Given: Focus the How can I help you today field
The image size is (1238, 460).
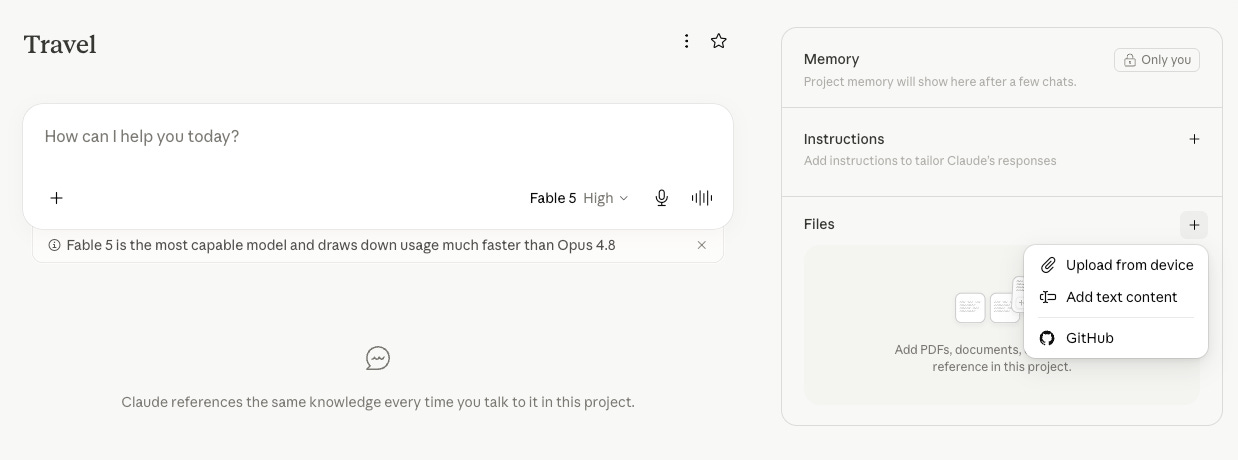Looking at the screenshot, I should (x=378, y=137).
